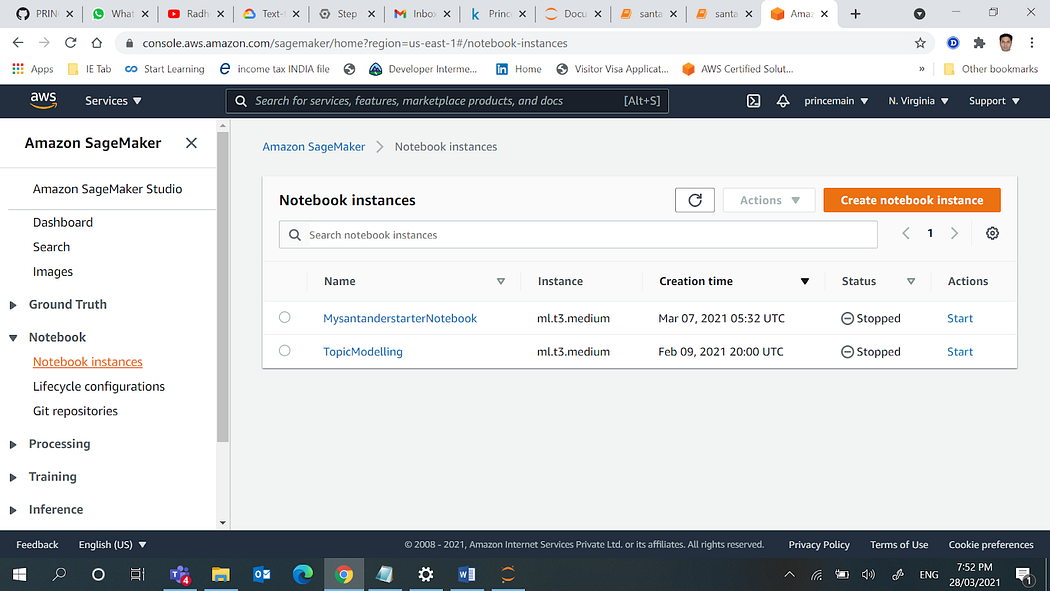This screenshot has width=1050, height=591.
Task: Open Feedback in the footer
Action: click(x=38, y=545)
